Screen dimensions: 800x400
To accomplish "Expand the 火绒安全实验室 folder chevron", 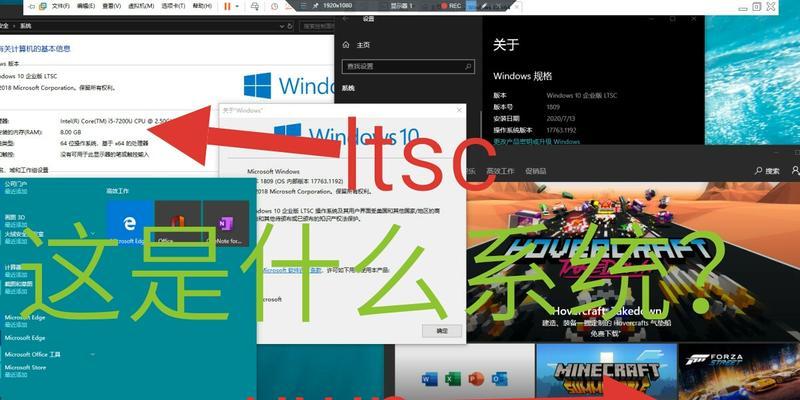I will pos(92,234).
